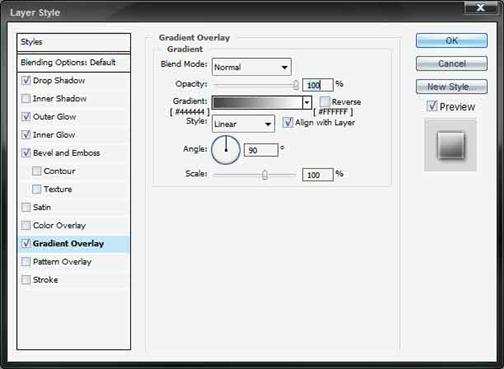The width and height of the screenshot is (504, 369).
Task: Toggle the Bevel and Emboss checkbox
Action: tap(26, 153)
